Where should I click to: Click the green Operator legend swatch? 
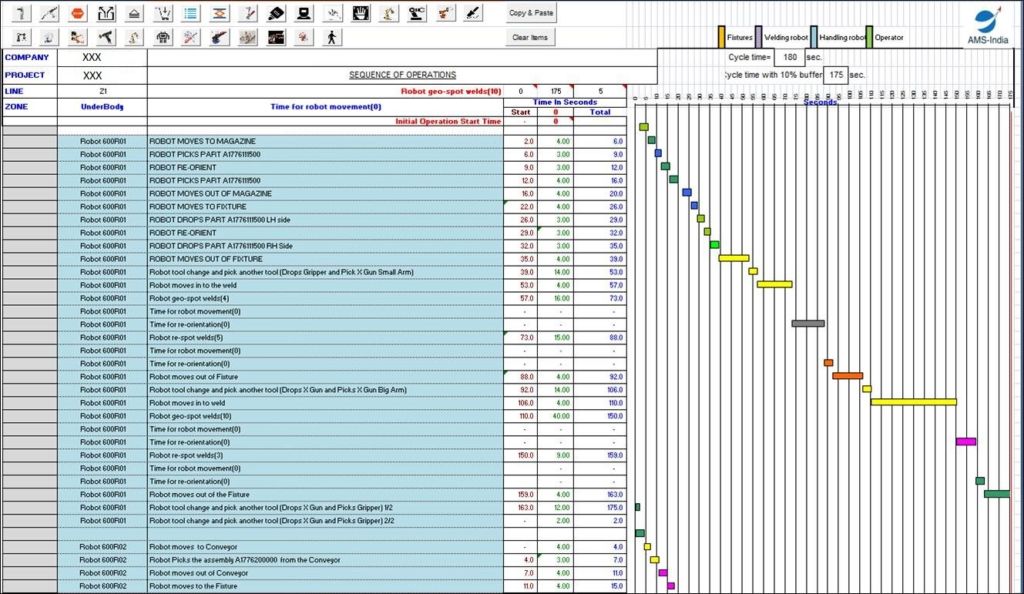click(868, 36)
